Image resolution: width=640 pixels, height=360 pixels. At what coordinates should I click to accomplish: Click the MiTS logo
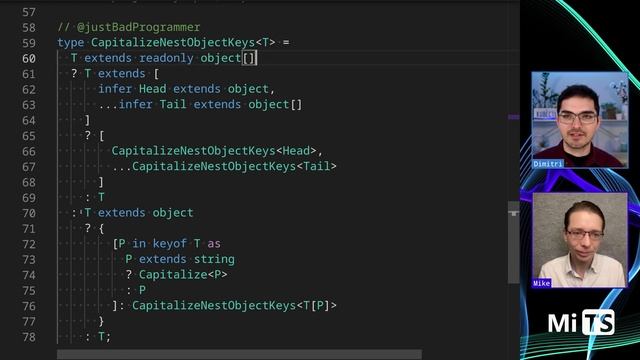tap(581, 322)
